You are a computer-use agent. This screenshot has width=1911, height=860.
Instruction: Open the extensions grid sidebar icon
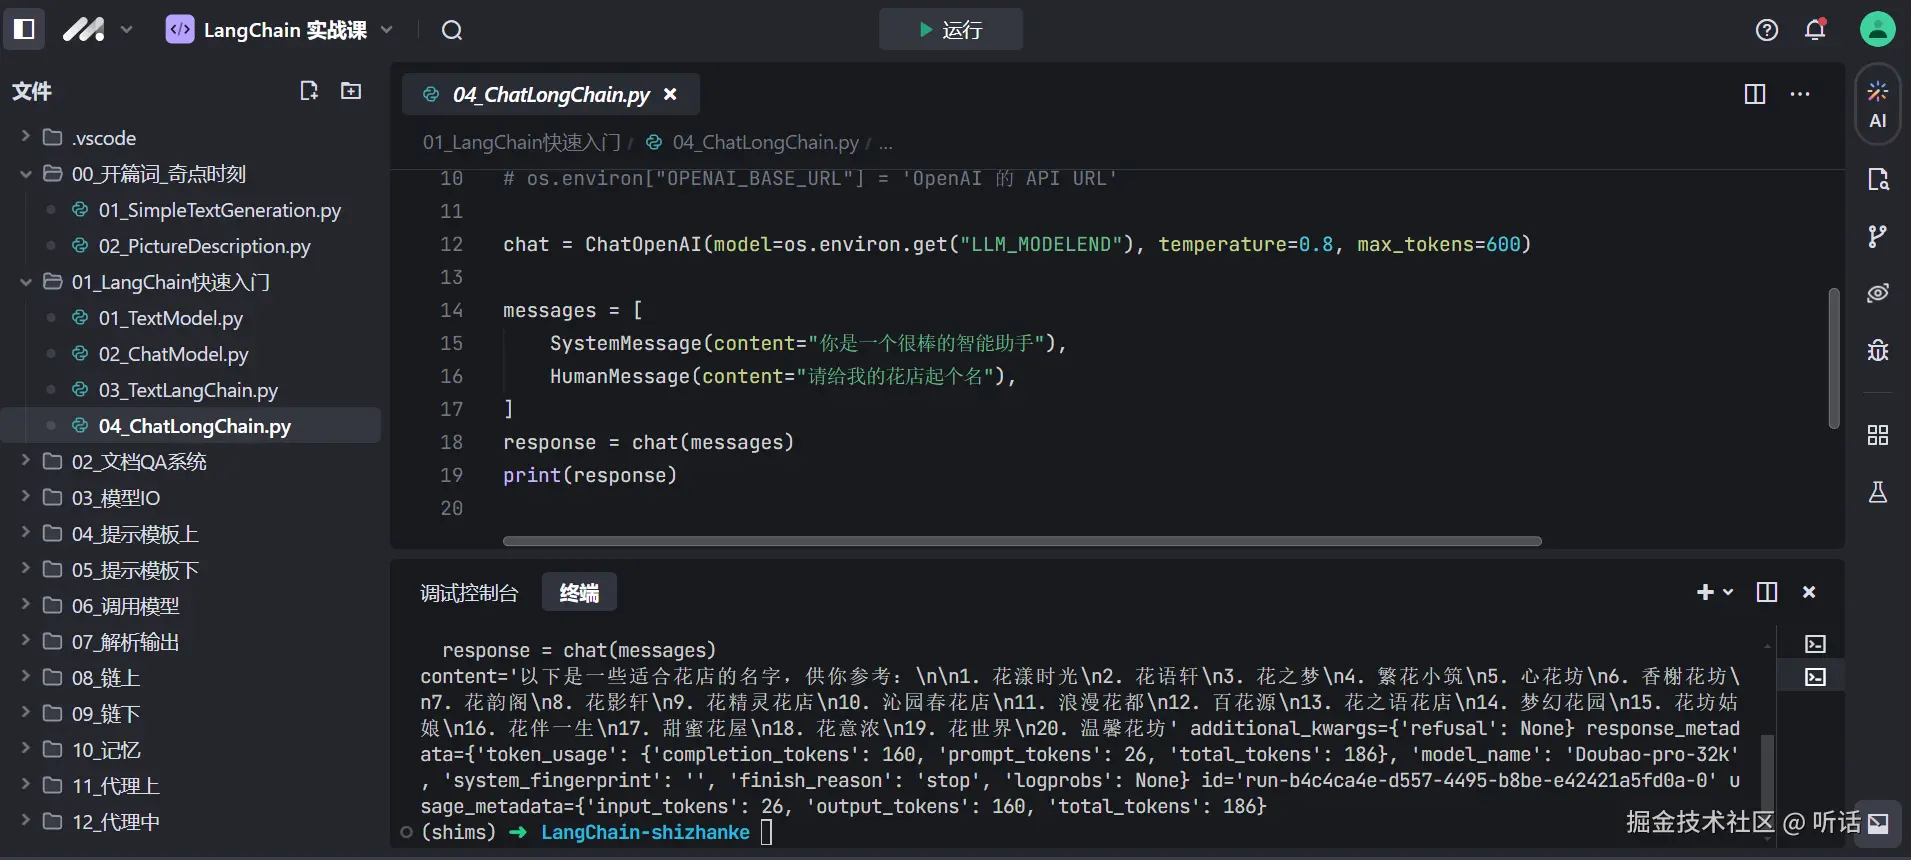pyautogui.click(x=1878, y=435)
